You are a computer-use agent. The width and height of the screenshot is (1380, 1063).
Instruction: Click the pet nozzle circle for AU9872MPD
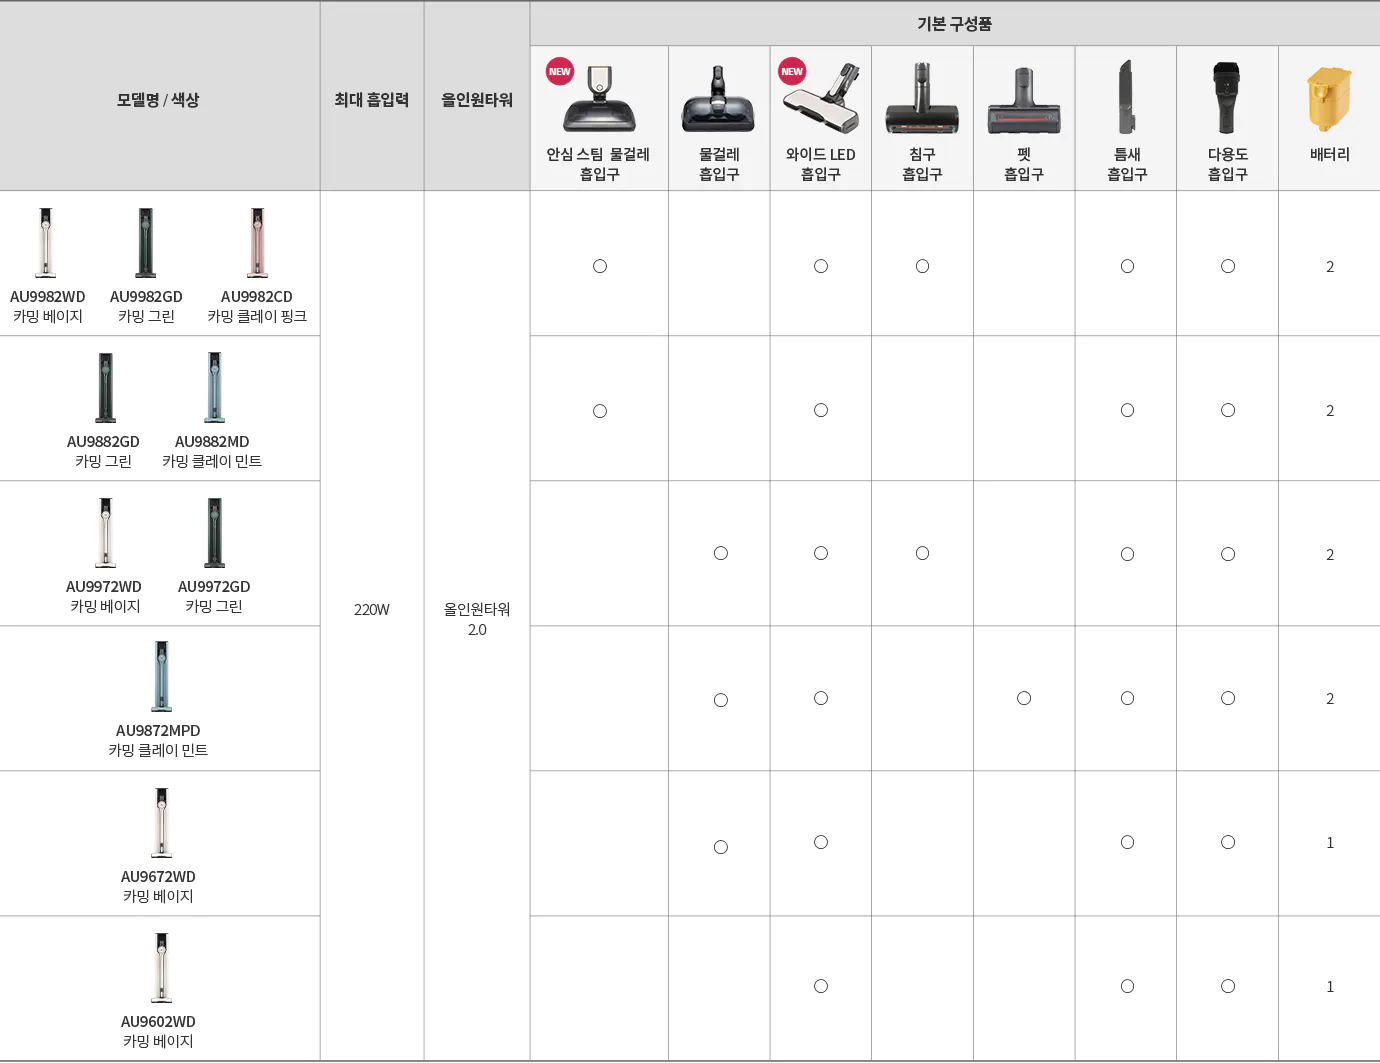point(1024,698)
